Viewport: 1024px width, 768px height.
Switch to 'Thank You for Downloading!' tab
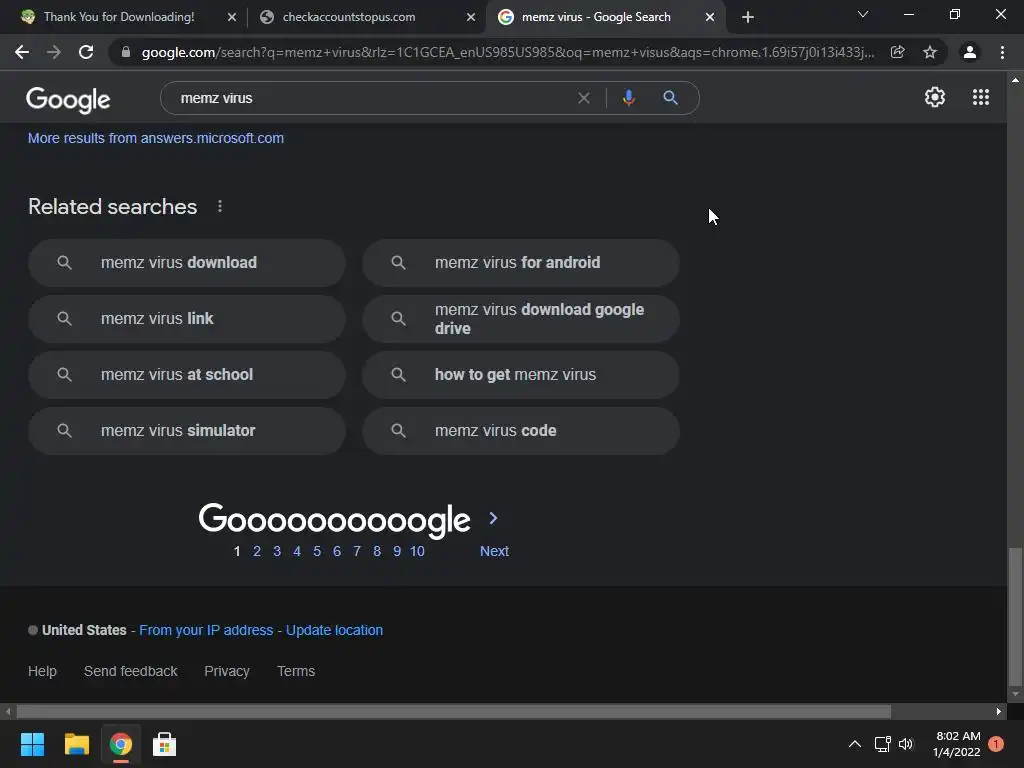[x=119, y=17]
